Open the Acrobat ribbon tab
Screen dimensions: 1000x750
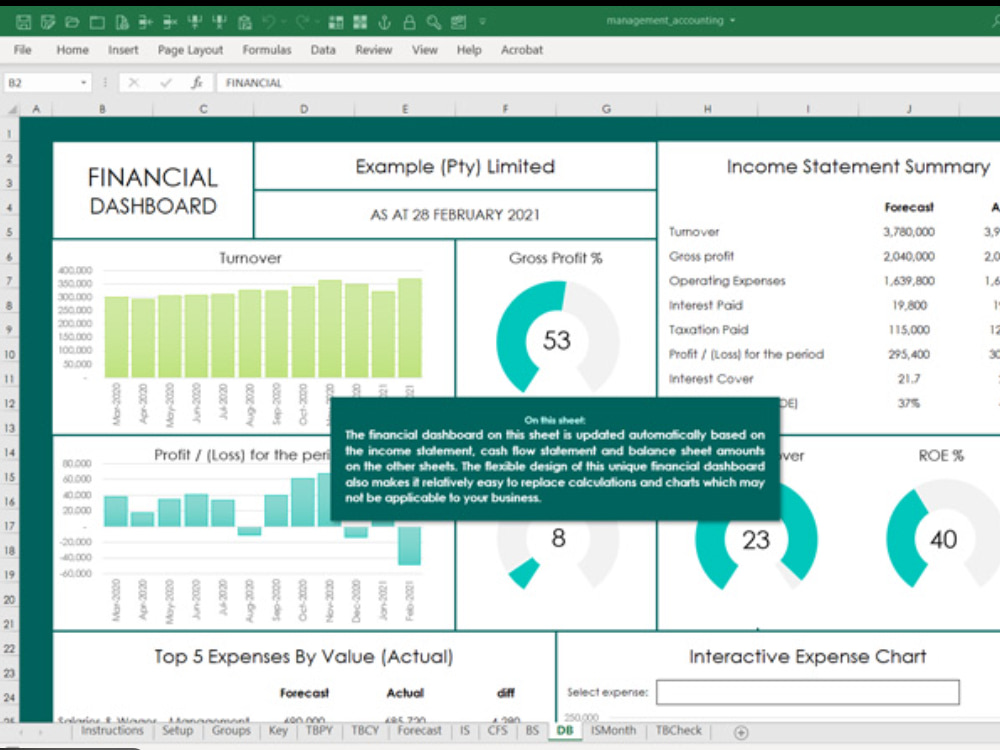click(x=522, y=50)
